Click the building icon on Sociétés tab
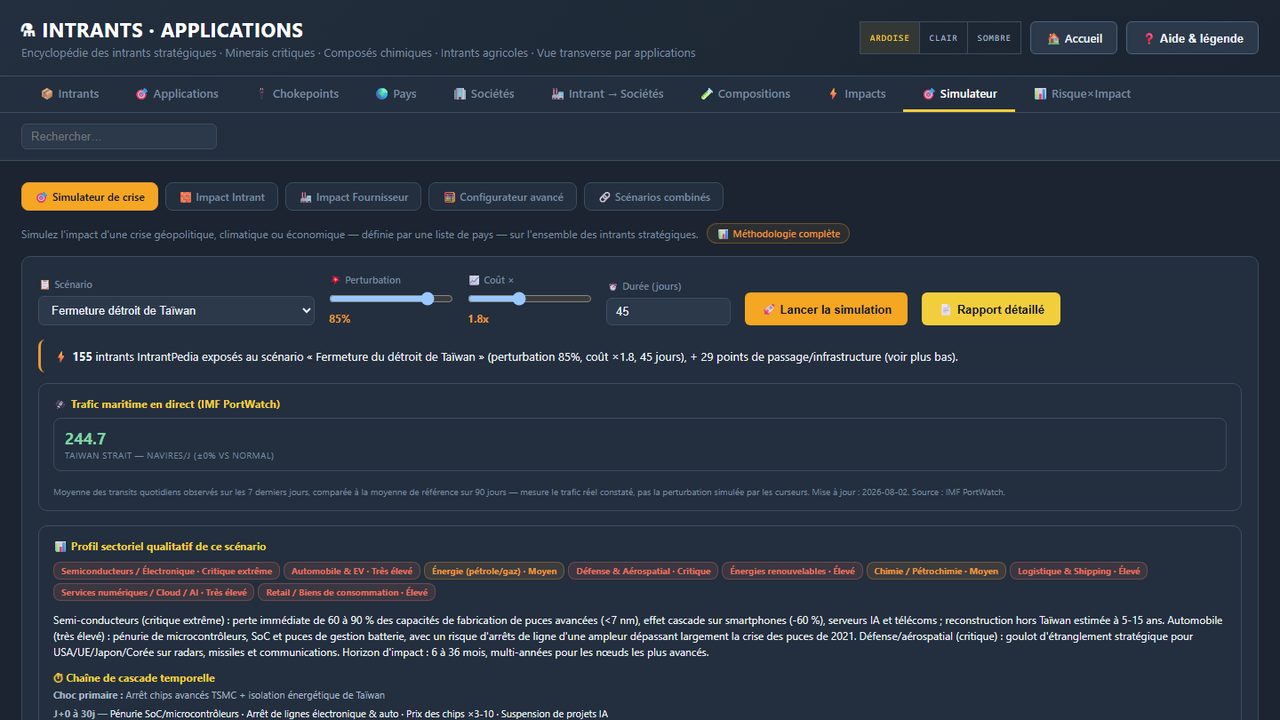1280x720 pixels. pyautogui.click(x=460, y=94)
